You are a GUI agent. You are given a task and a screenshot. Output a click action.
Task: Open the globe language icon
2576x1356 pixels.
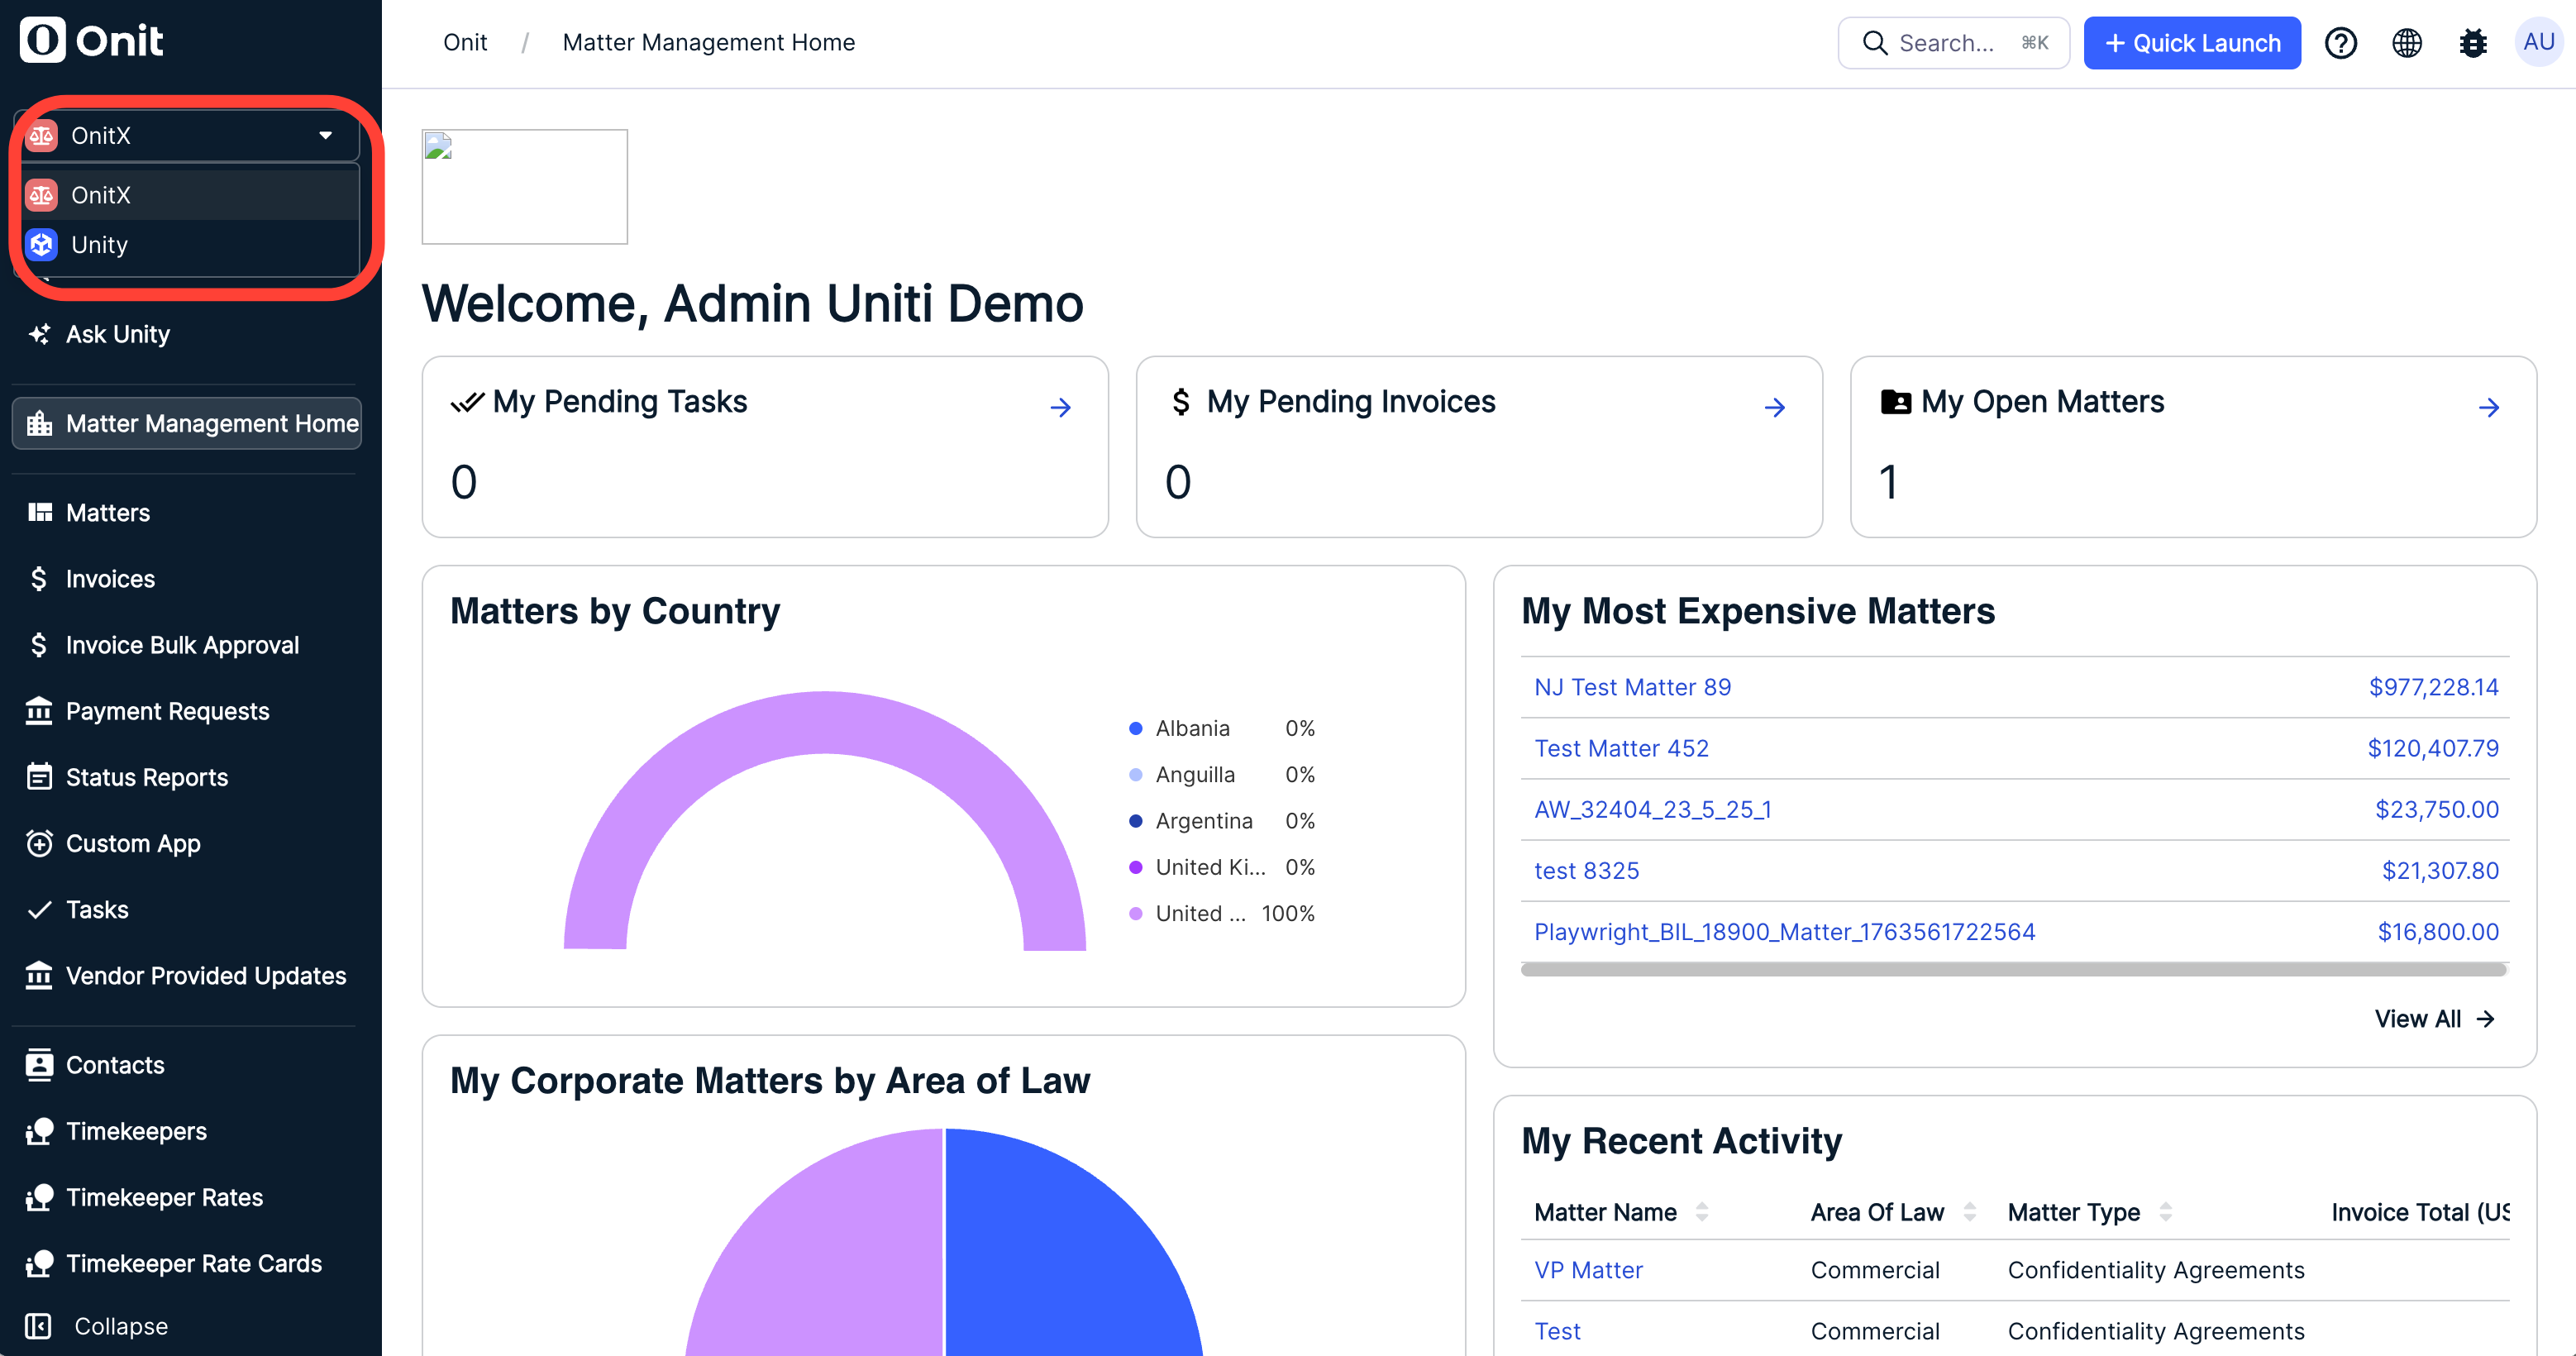(2406, 43)
